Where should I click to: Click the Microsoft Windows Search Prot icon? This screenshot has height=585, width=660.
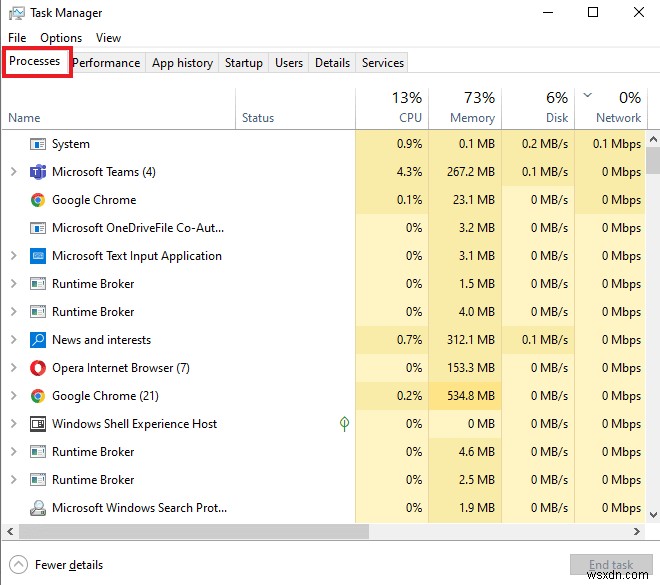(38, 508)
